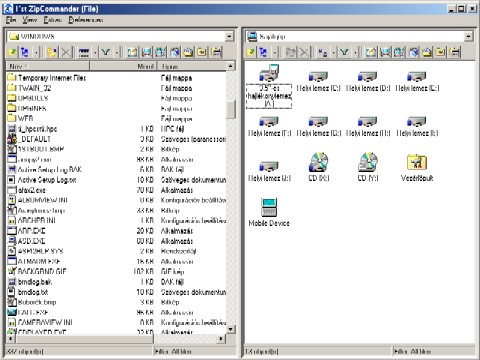This screenshot has height=360, width=480.
Task: Select the CD (Y:) drive icon
Action: [368, 167]
